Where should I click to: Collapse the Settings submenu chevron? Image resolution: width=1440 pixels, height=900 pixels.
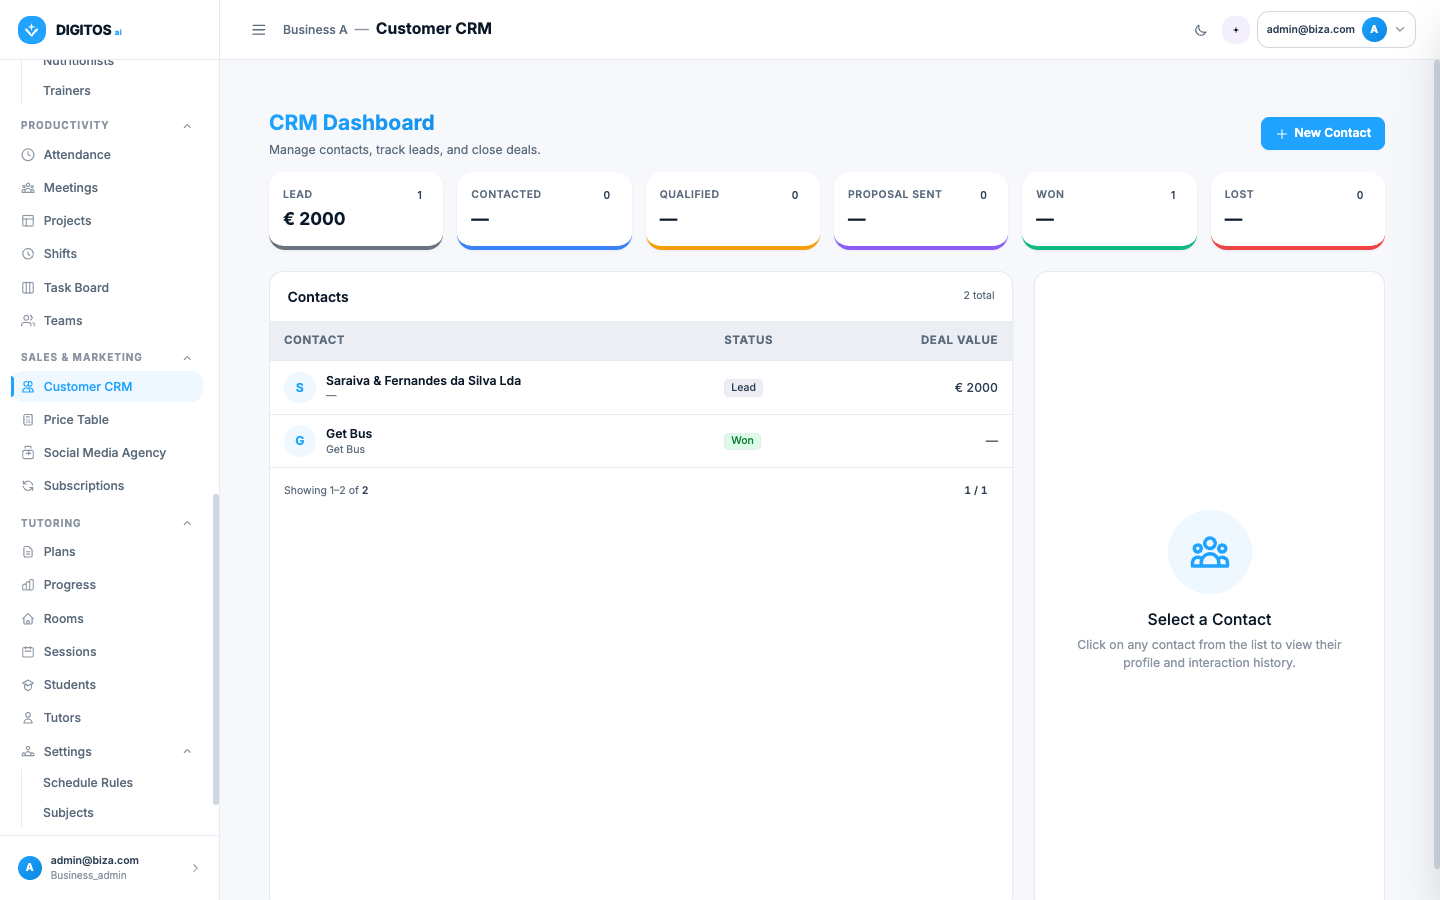187,752
